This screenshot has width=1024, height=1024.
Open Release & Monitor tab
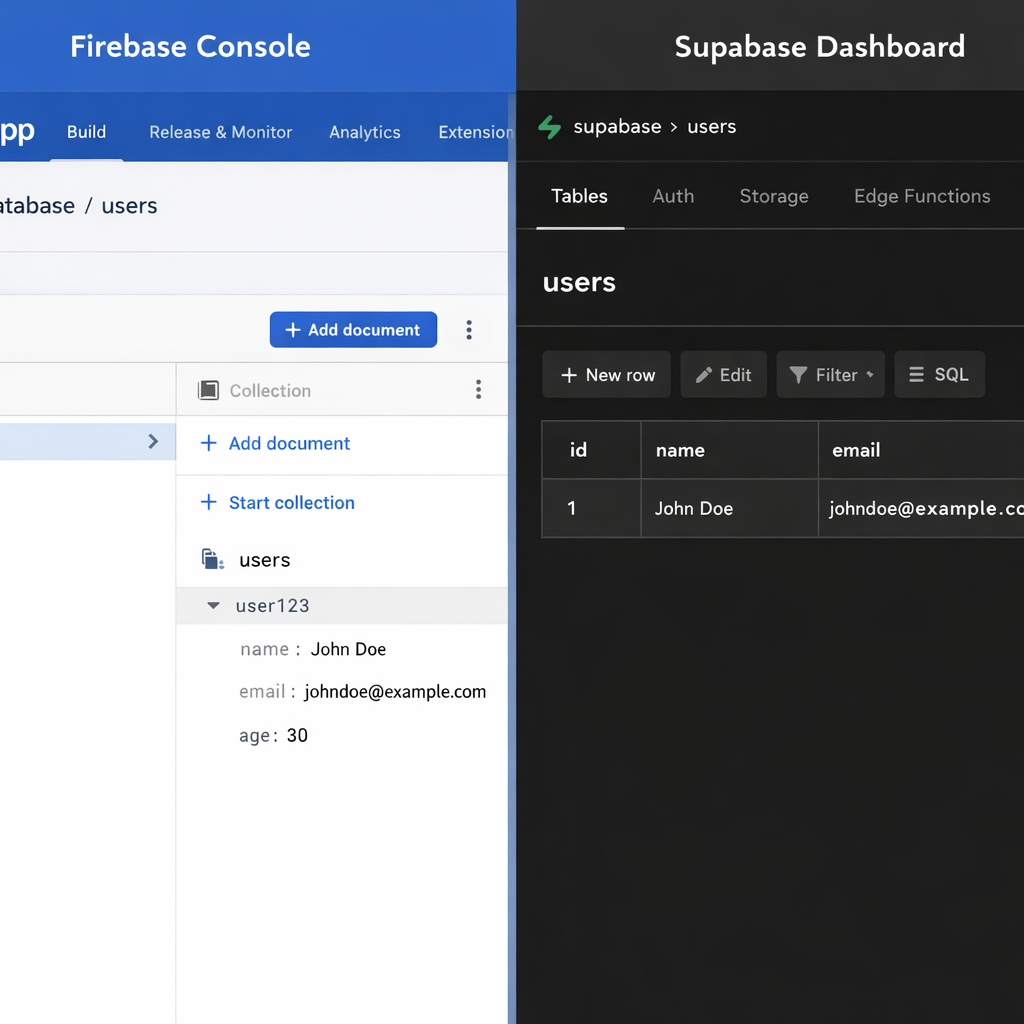220,132
